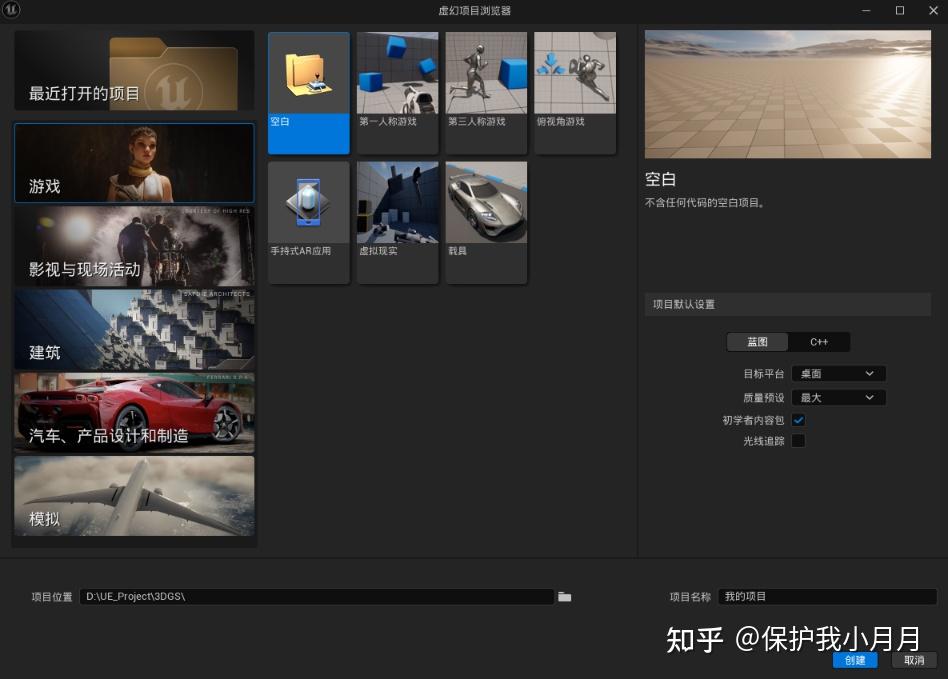Select the 建筑 category
This screenshot has width=948, height=679.
point(134,330)
